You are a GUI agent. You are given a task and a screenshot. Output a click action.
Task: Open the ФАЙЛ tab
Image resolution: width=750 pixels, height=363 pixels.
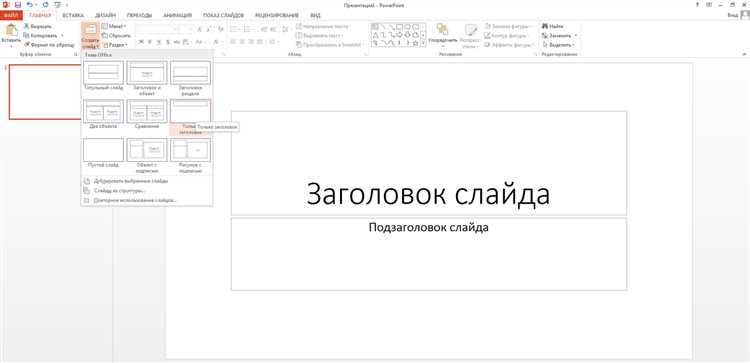point(11,15)
